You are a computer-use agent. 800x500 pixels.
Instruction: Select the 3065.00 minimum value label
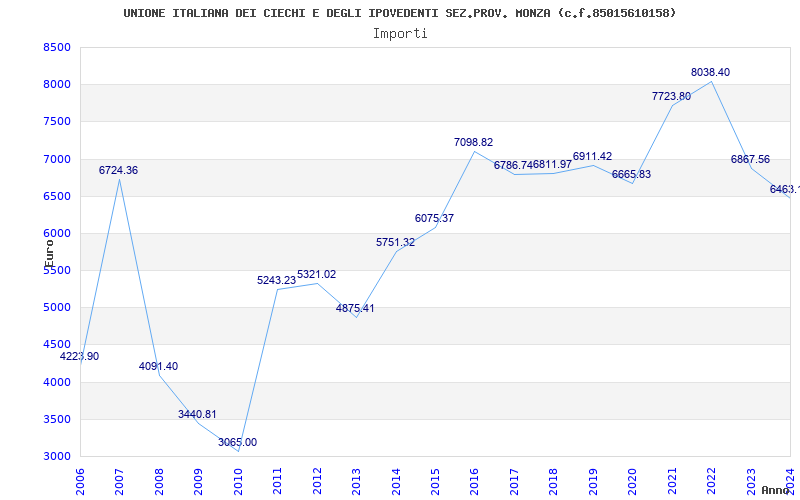[x=237, y=442]
